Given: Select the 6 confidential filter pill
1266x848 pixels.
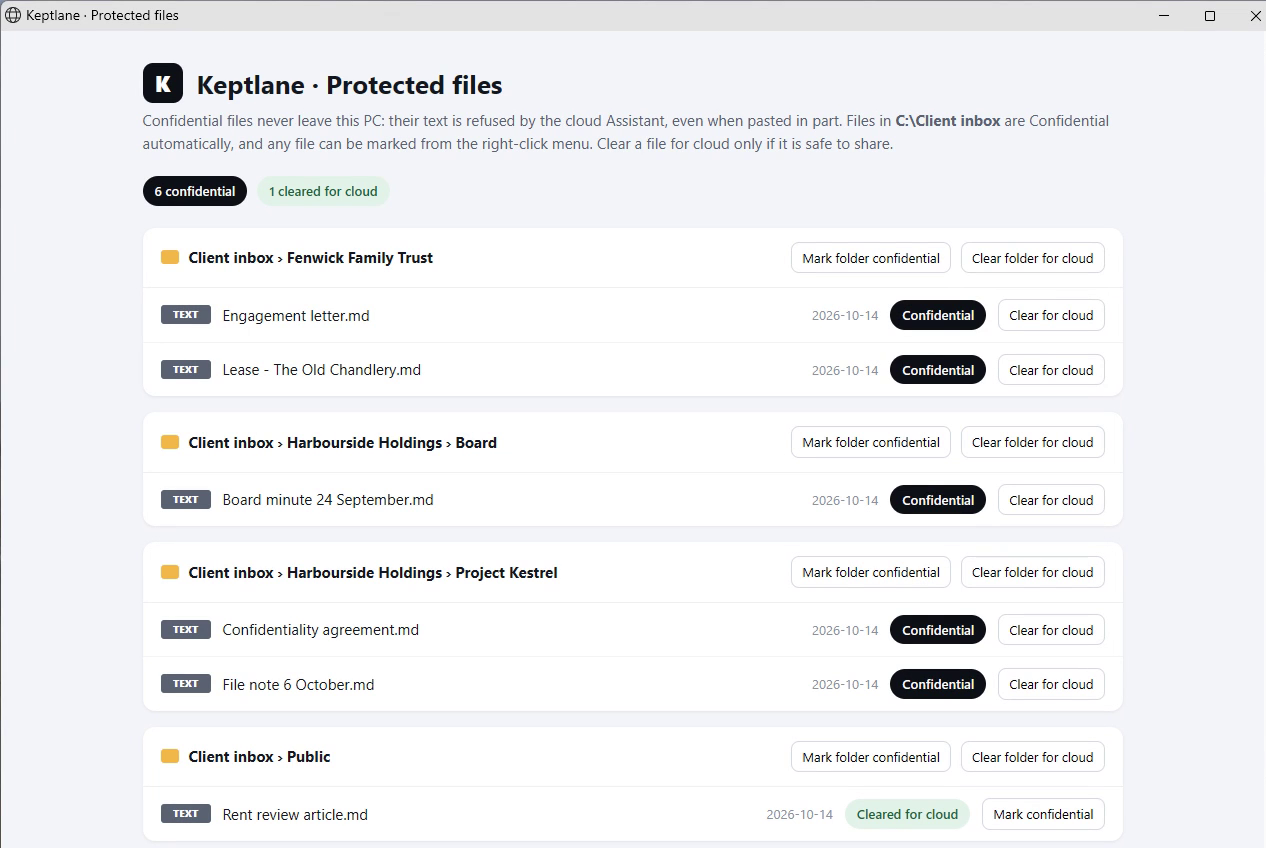Looking at the screenshot, I should pyautogui.click(x=195, y=191).
